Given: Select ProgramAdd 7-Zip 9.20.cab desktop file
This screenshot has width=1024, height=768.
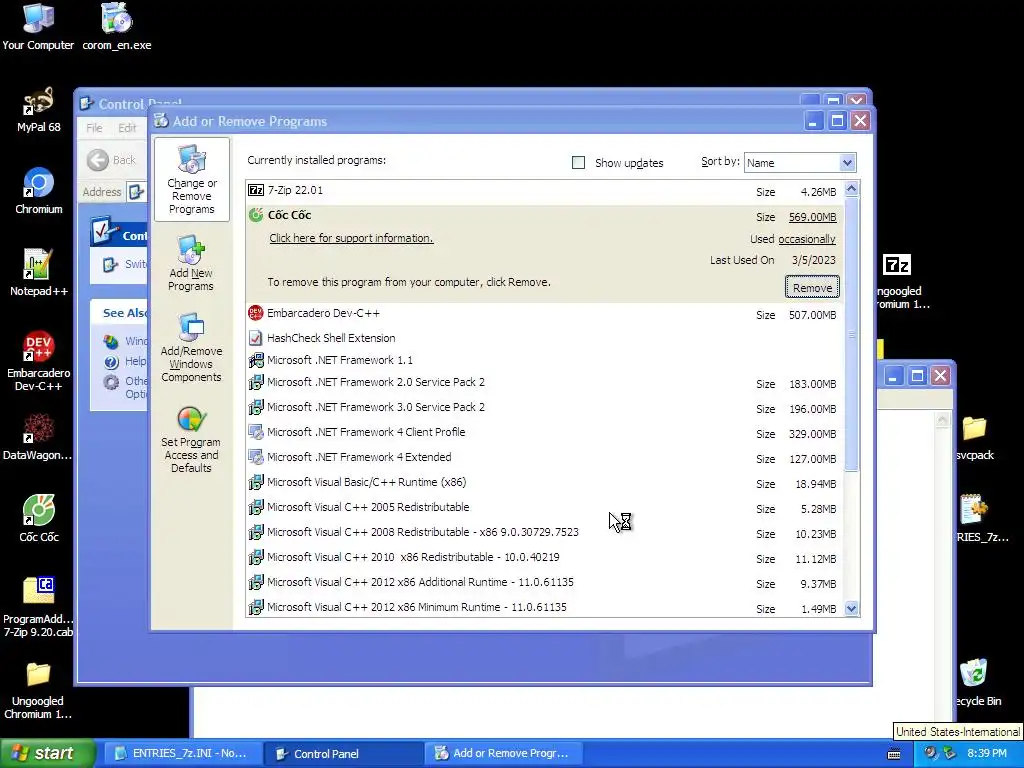Looking at the screenshot, I should [38, 607].
